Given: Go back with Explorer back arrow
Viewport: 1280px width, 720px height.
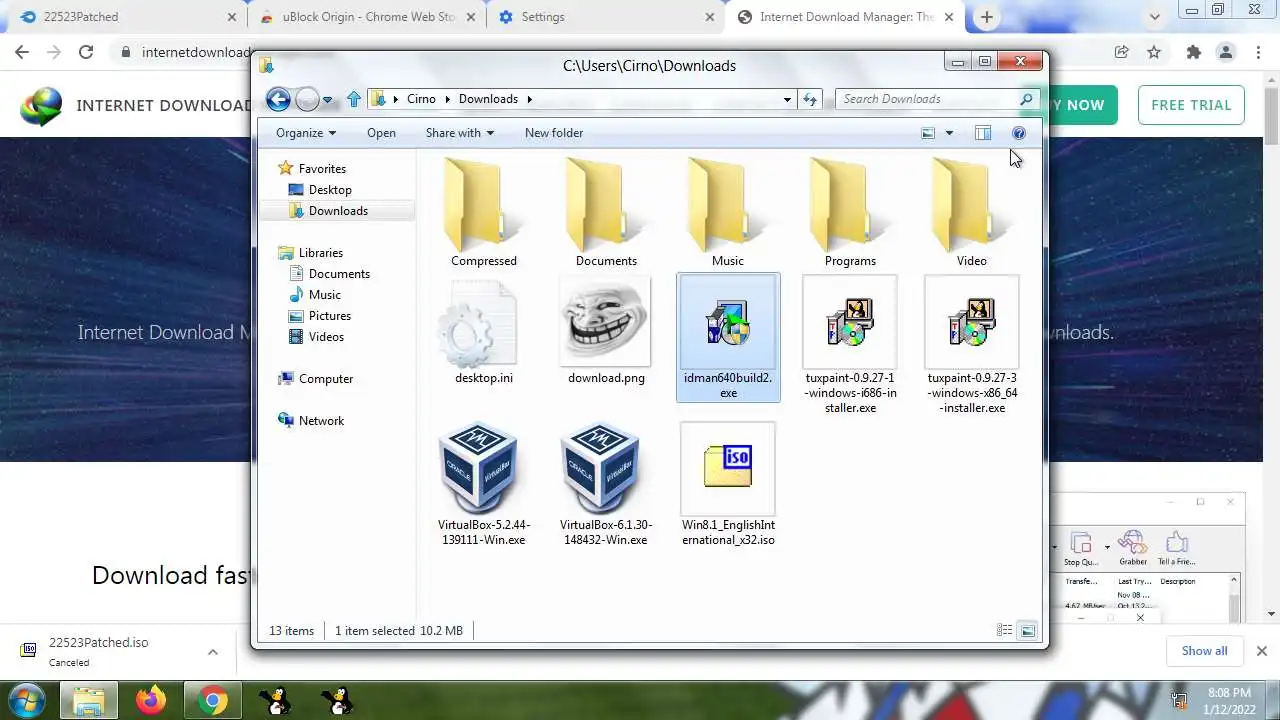Looking at the screenshot, I should click(278, 99).
